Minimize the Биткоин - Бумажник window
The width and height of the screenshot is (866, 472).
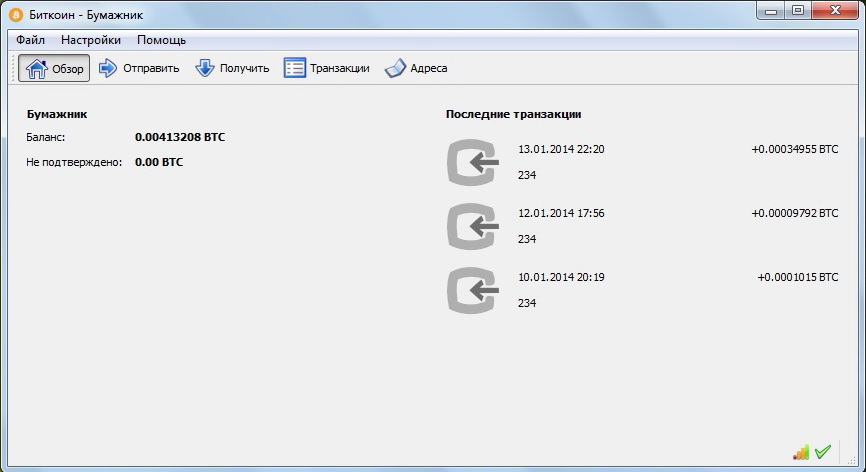(x=771, y=10)
